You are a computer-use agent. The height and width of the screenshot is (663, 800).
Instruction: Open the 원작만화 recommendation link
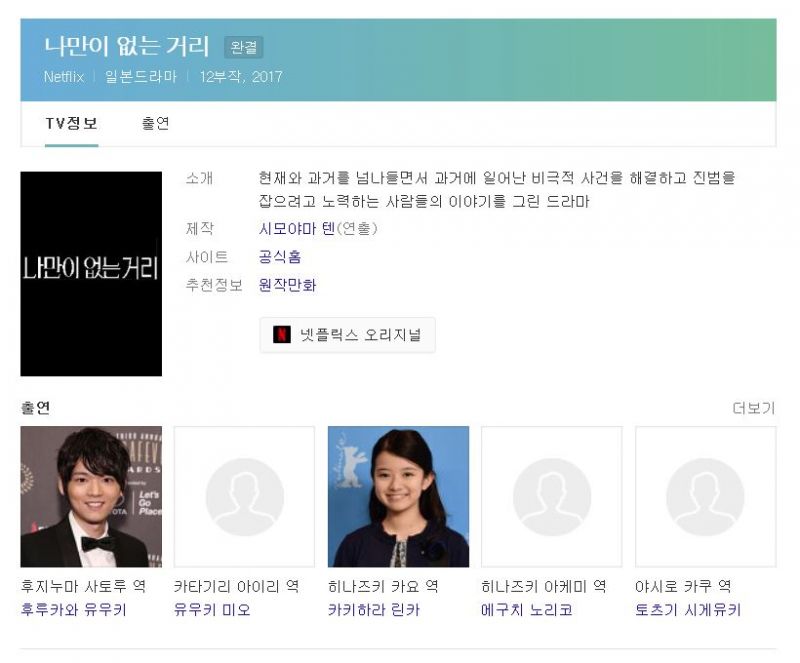tap(287, 285)
